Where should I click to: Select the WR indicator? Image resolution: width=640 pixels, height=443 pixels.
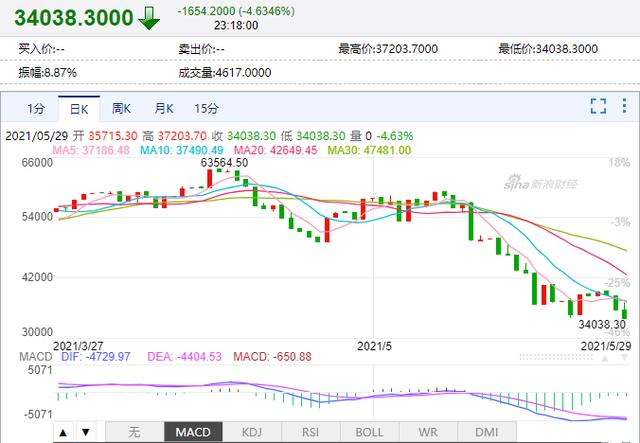(428, 432)
